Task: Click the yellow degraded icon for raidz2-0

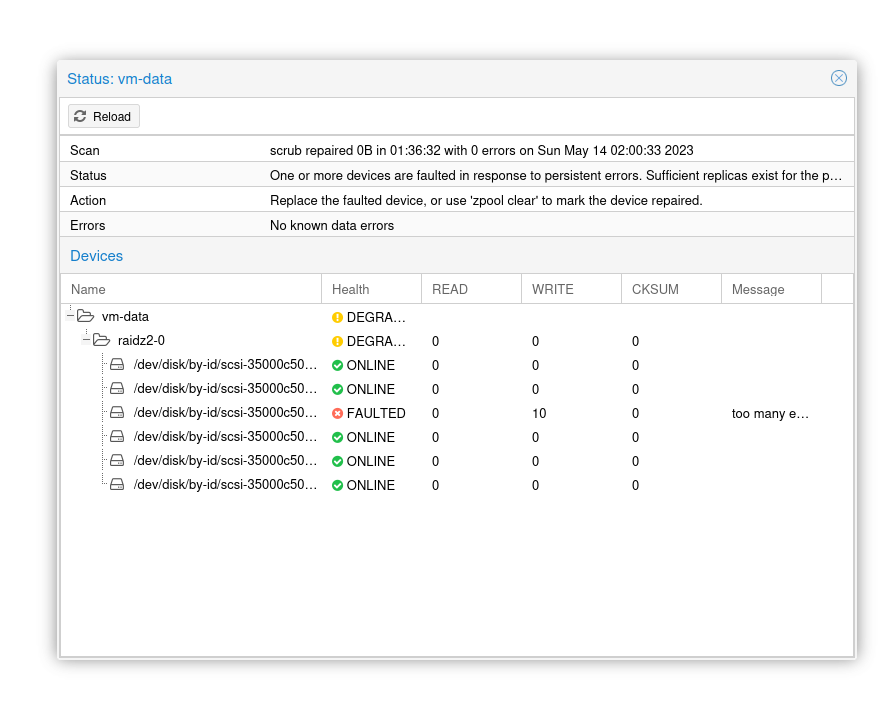Action: 338,341
